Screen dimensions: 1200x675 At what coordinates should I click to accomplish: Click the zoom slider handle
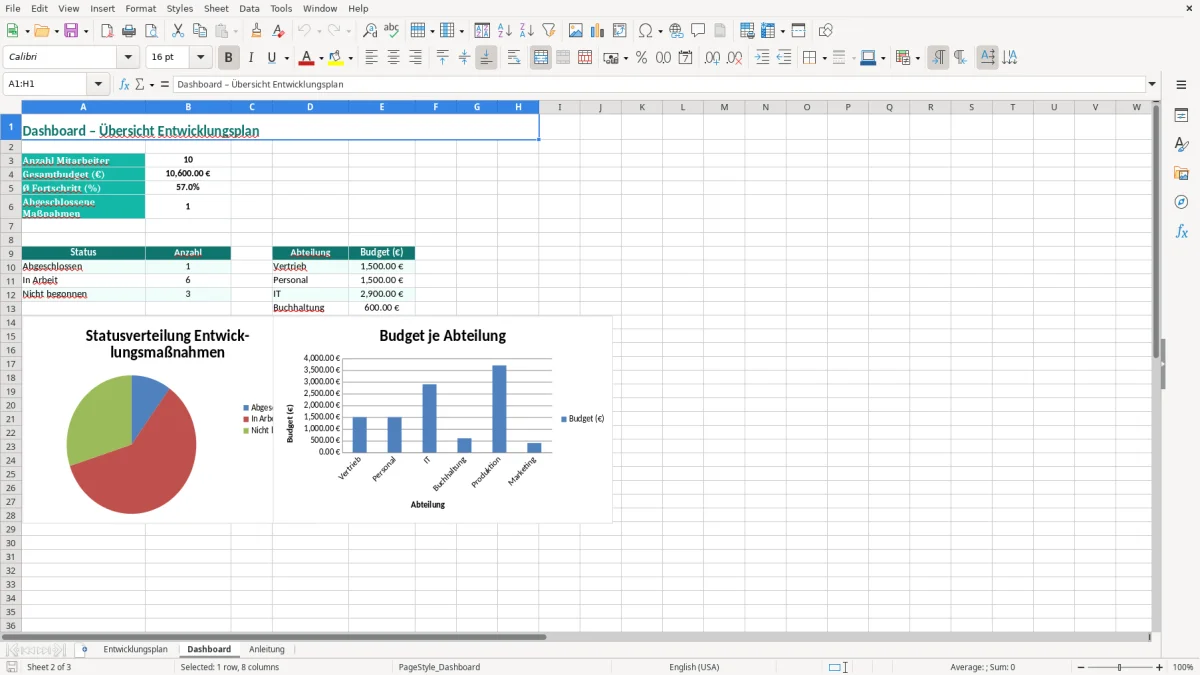click(x=1120, y=667)
